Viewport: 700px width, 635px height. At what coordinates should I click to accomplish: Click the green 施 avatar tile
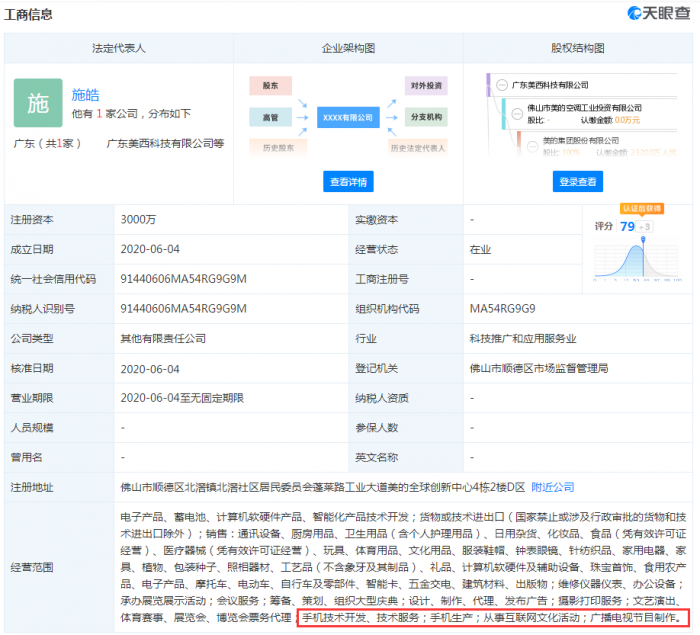coord(38,103)
